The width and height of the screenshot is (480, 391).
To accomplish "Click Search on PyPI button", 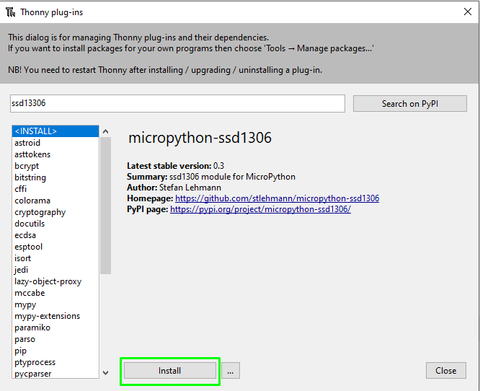I will coord(410,104).
